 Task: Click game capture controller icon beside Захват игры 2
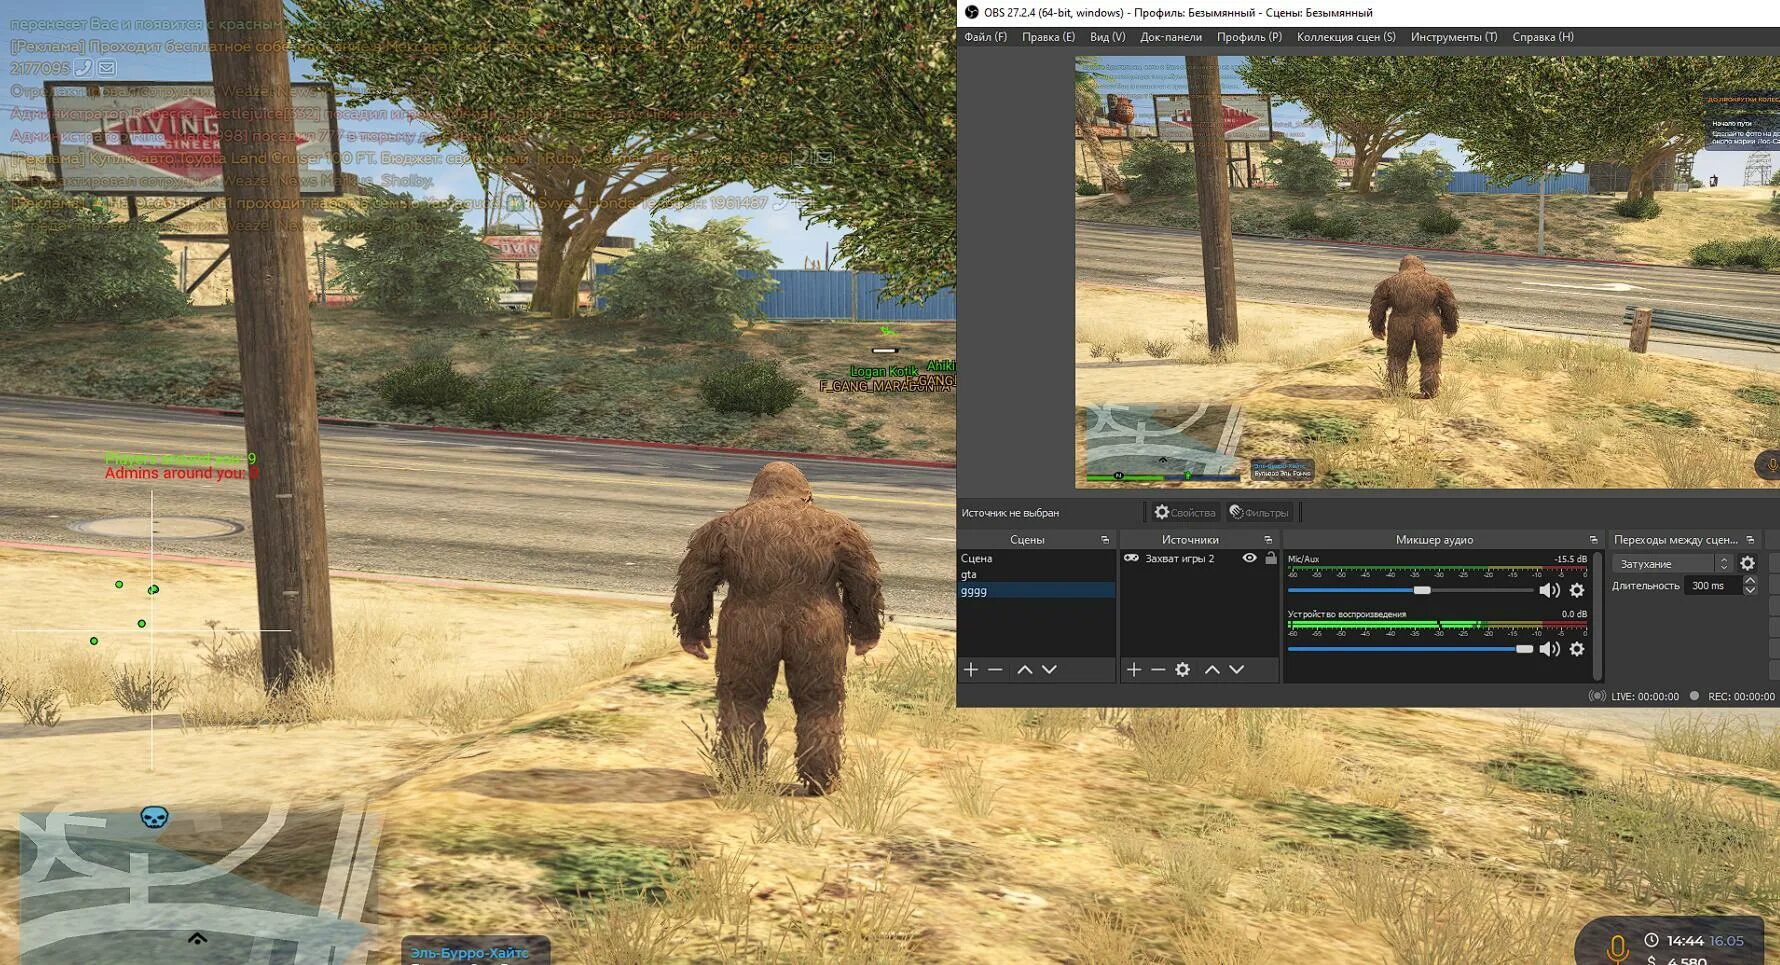[1131, 558]
